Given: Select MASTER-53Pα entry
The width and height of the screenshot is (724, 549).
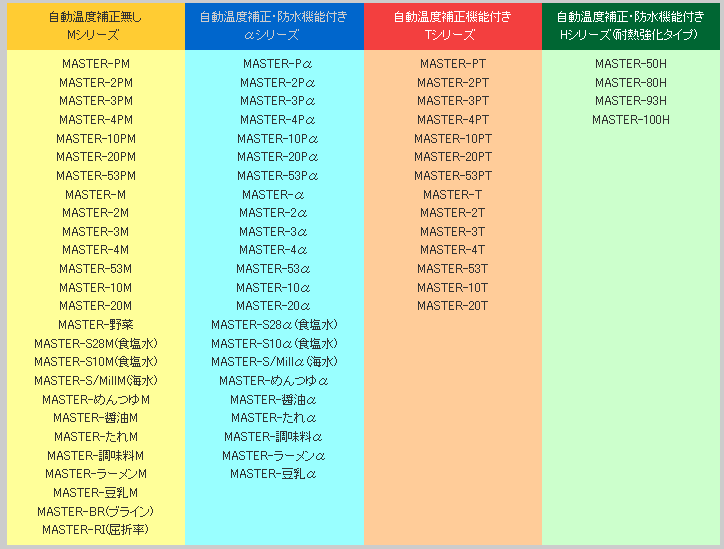Looking at the screenshot, I should click(x=278, y=175).
